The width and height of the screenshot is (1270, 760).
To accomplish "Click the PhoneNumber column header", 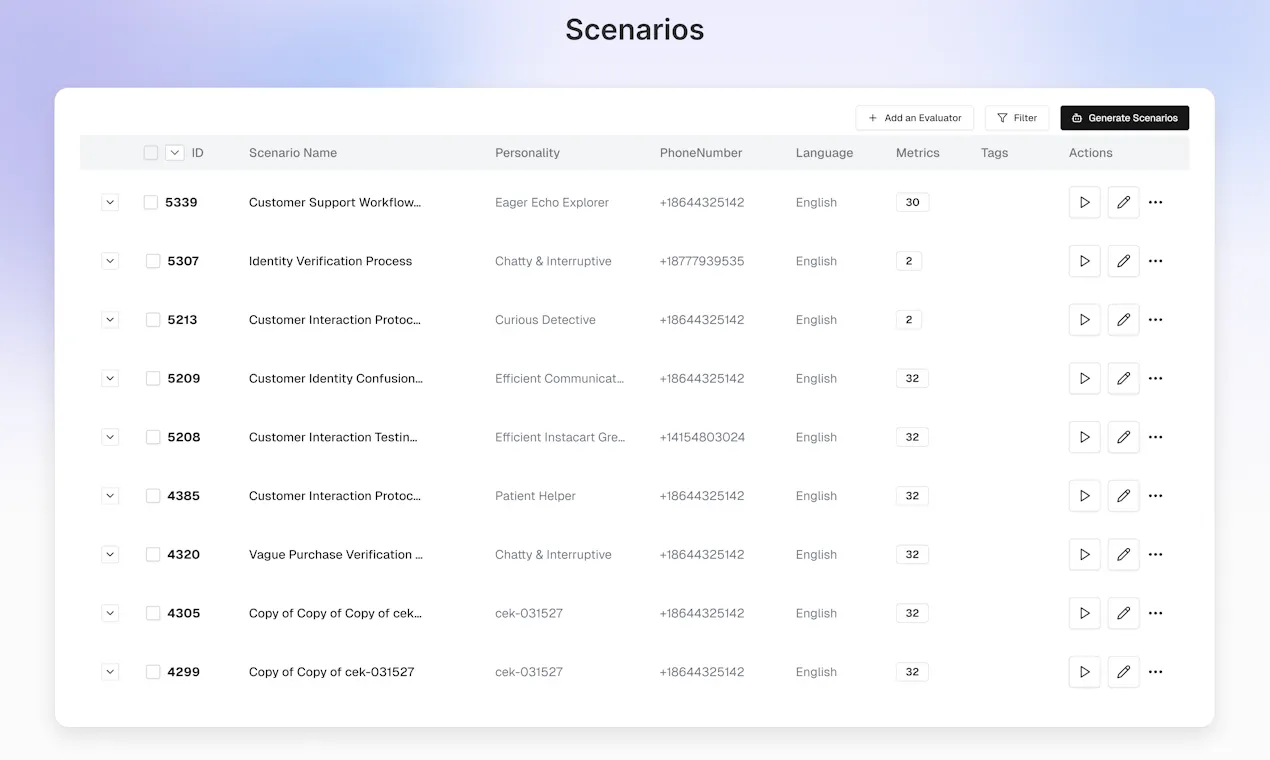I will coord(701,153).
